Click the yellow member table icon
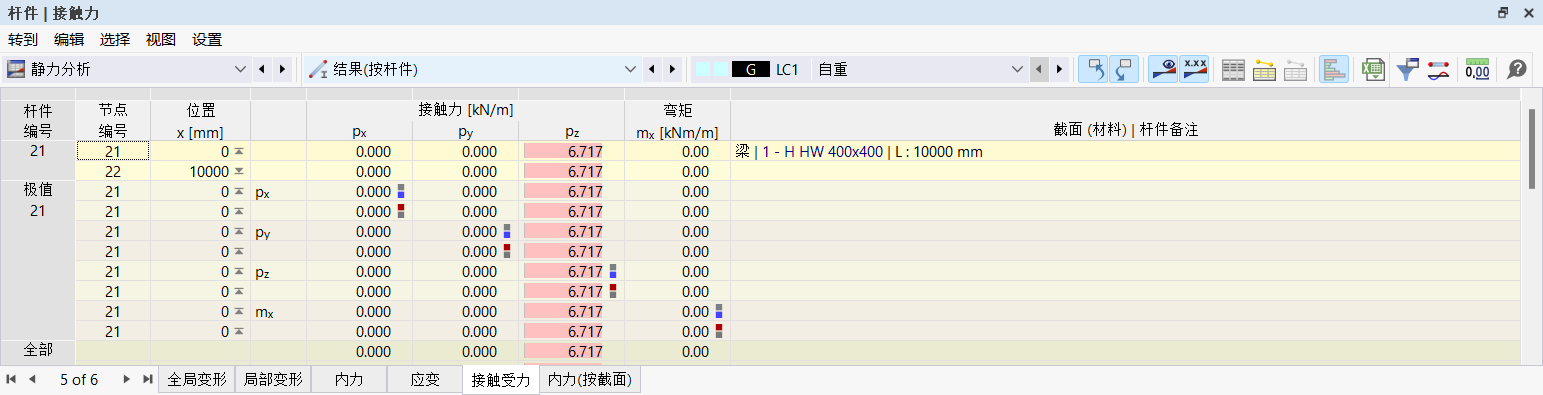This screenshot has height=395, width=1543. (1264, 69)
